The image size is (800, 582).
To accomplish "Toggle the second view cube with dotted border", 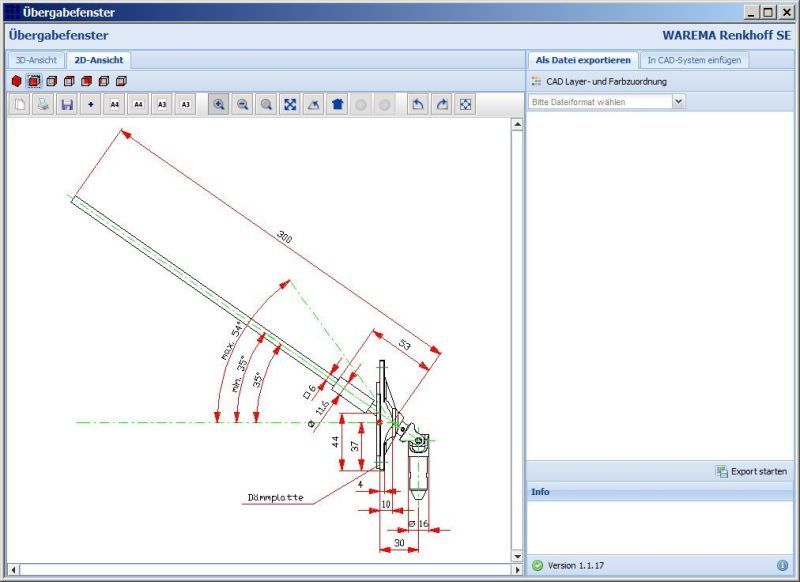I will [33, 81].
